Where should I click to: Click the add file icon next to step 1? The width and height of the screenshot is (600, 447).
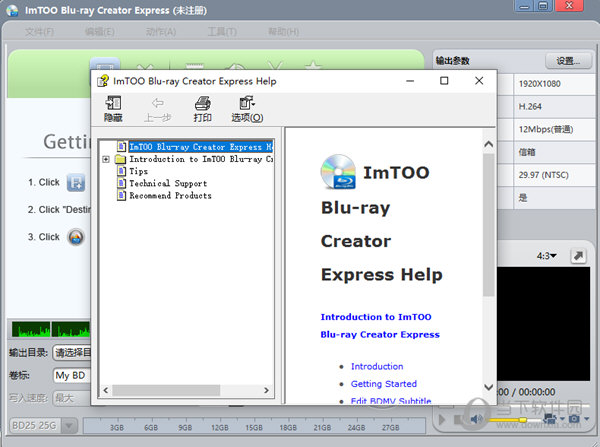click(x=76, y=182)
